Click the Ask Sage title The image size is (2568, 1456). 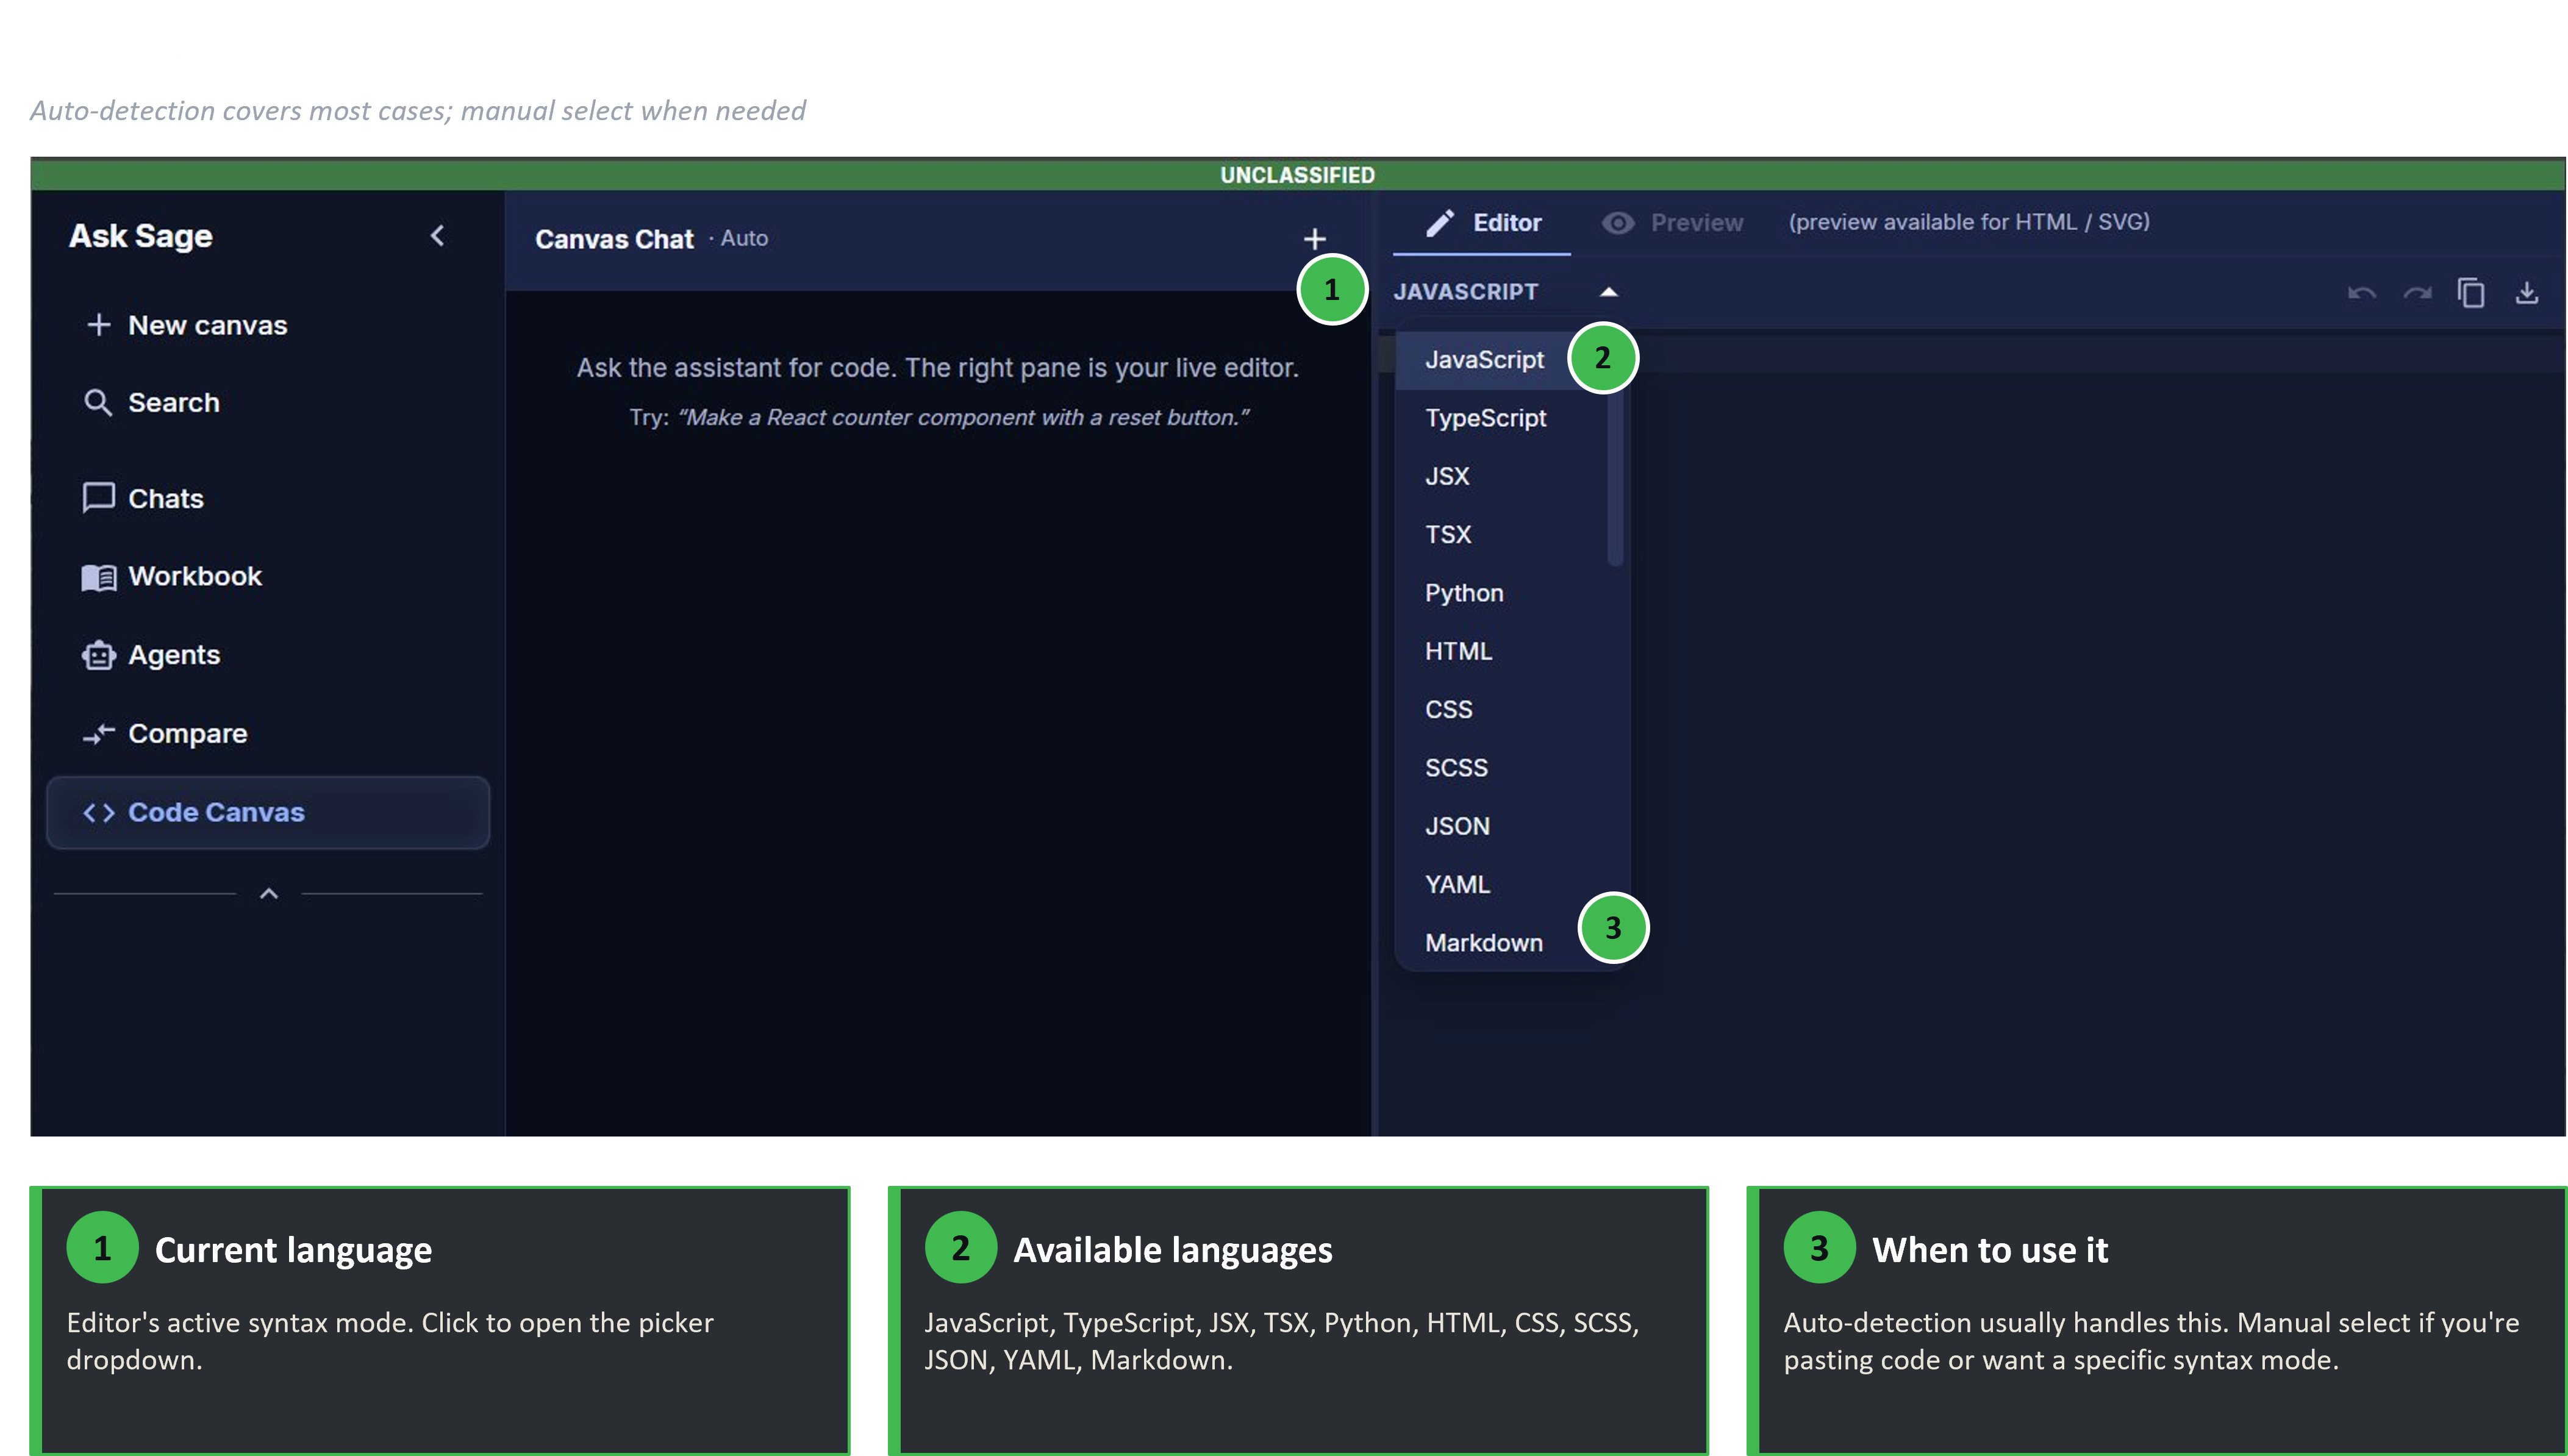[x=140, y=236]
